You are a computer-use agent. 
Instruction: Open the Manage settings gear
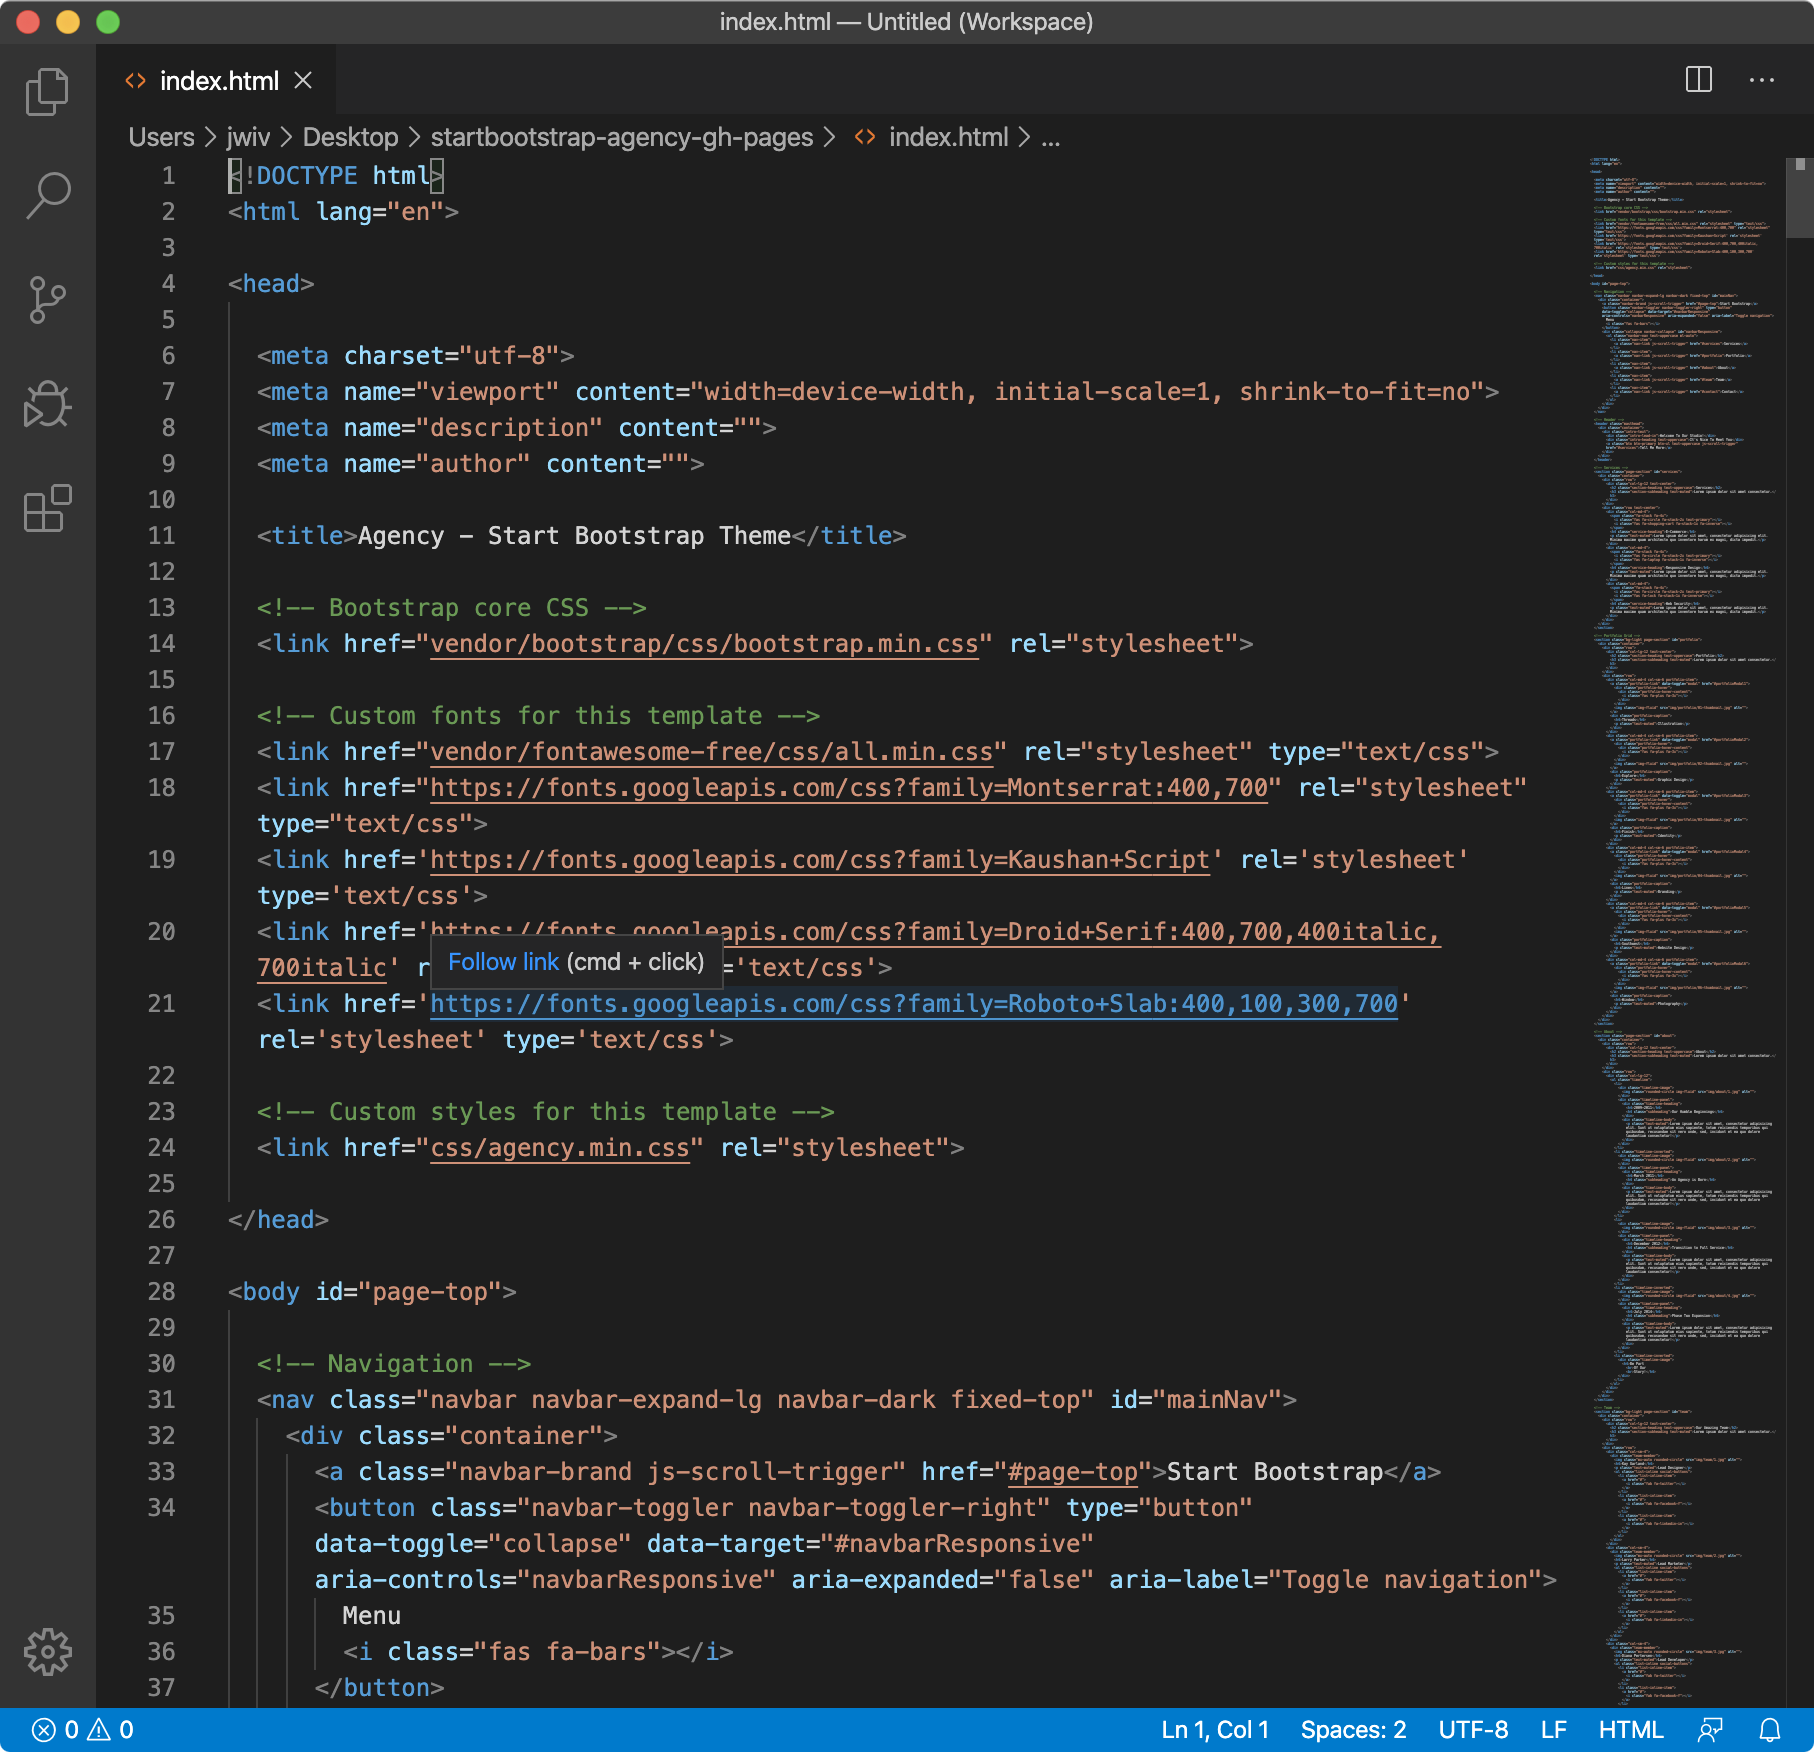47,1650
